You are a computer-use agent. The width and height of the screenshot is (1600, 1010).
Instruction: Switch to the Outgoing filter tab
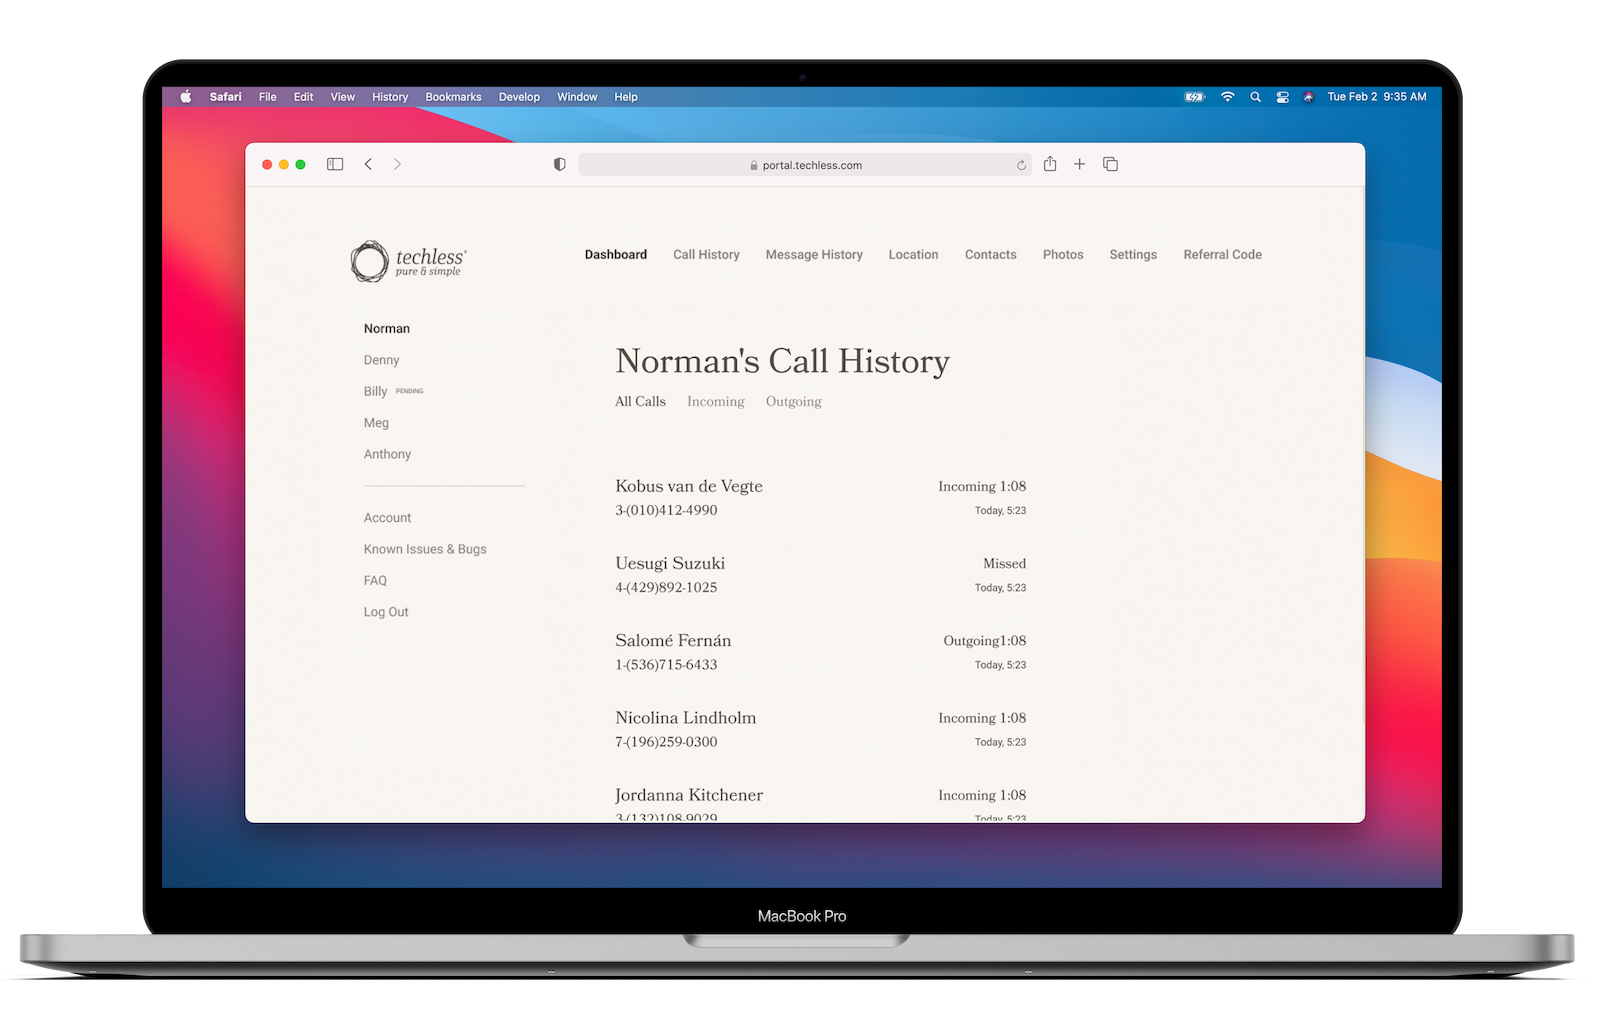[794, 401]
